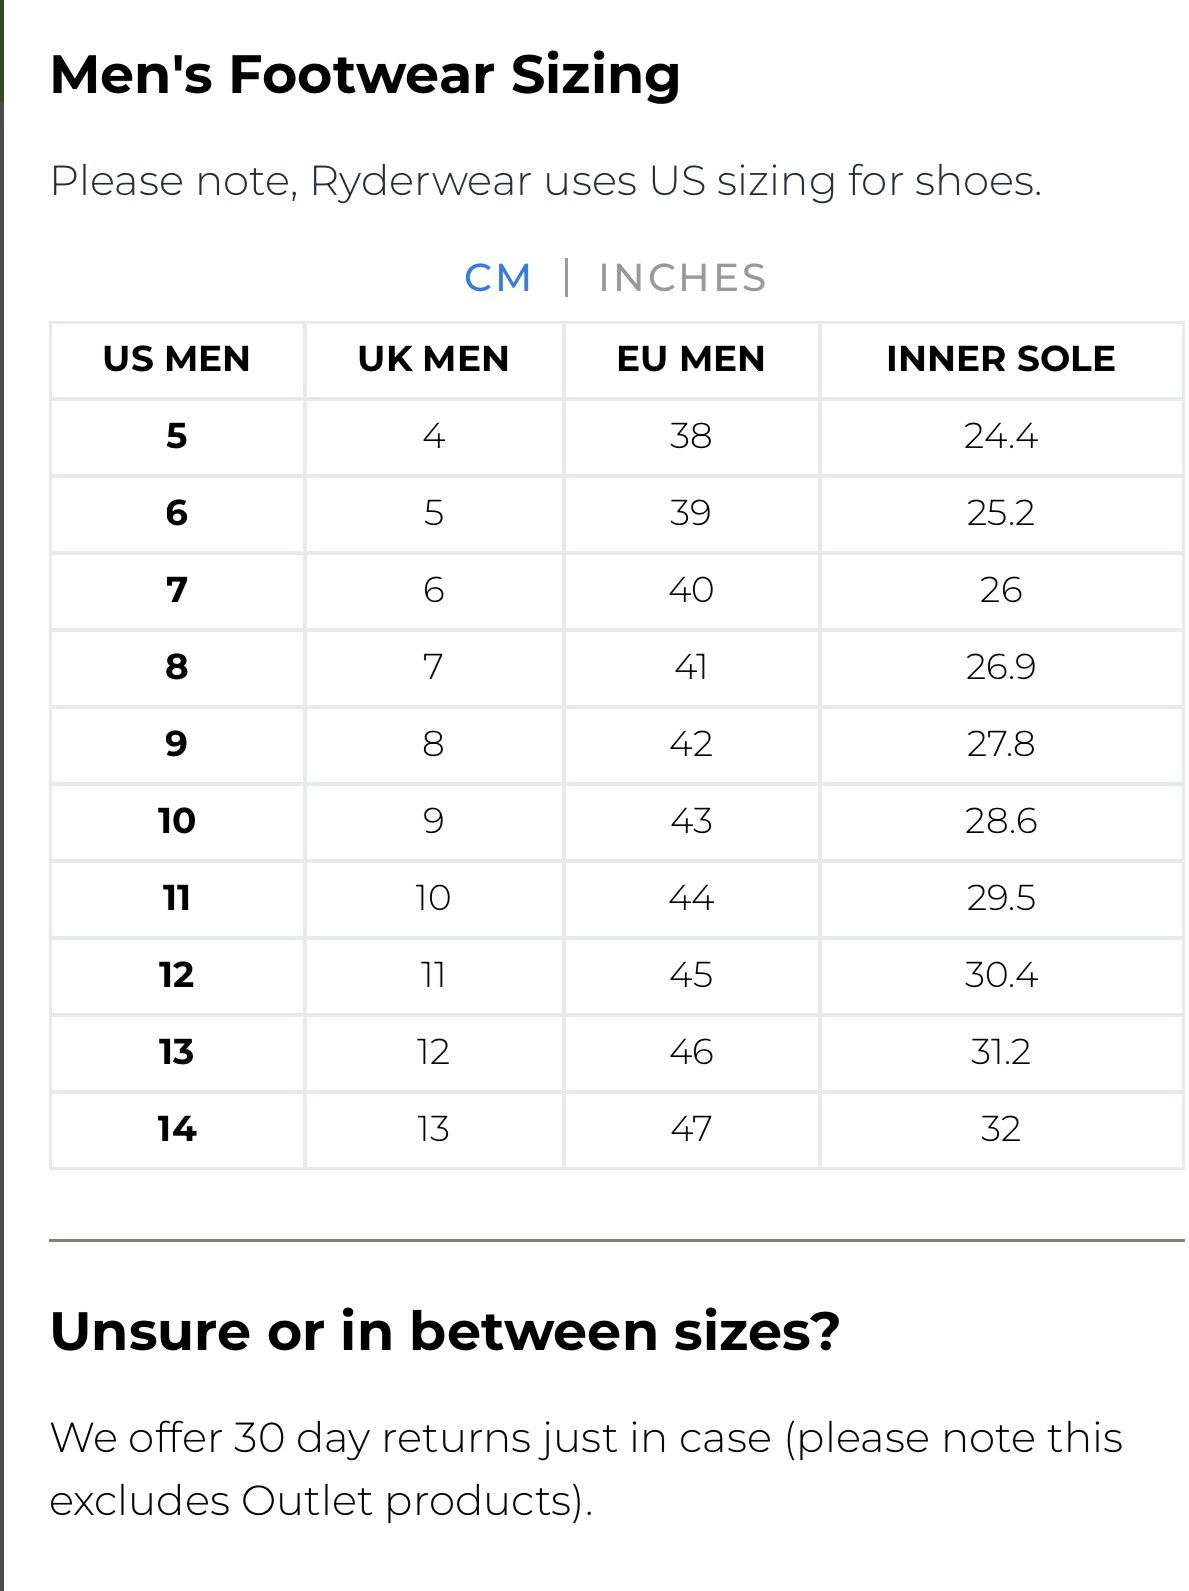
Task: Click the 30.4 inner sole measurement
Action: click(x=1001, y=975)
